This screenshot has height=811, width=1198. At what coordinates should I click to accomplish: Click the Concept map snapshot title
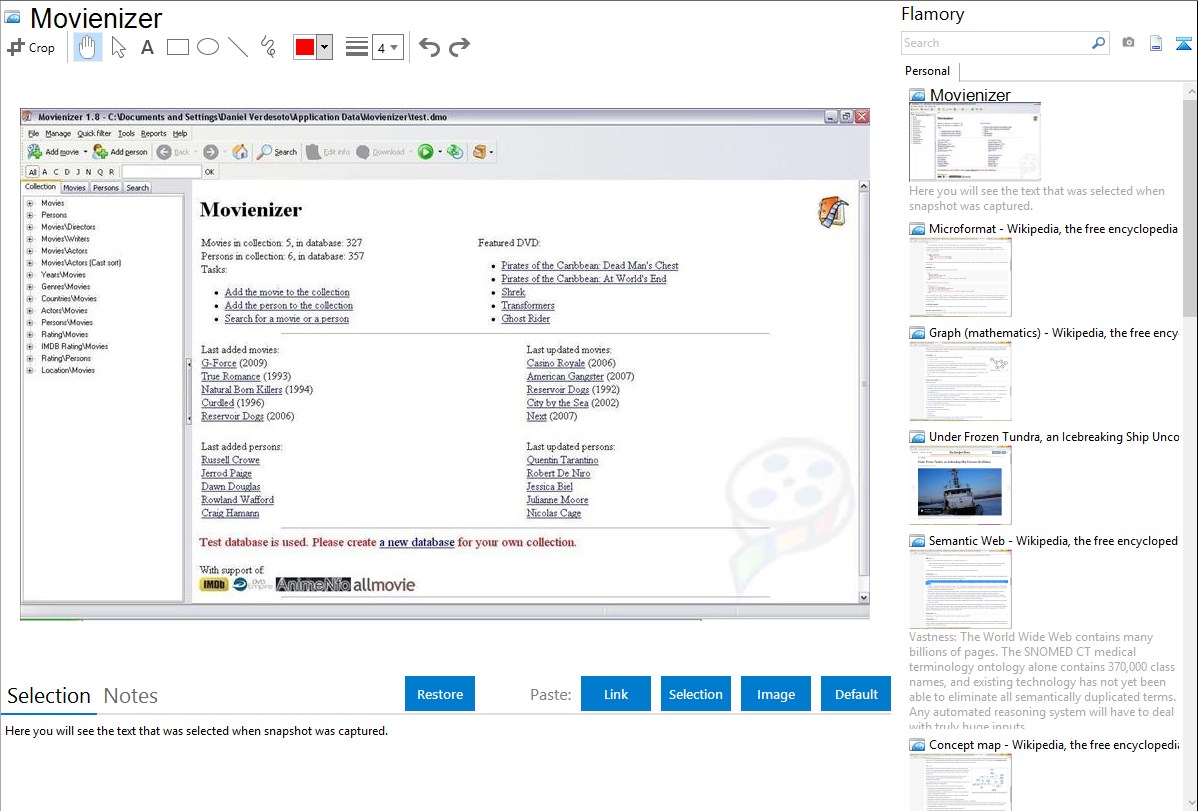(x=1053, y=744)
